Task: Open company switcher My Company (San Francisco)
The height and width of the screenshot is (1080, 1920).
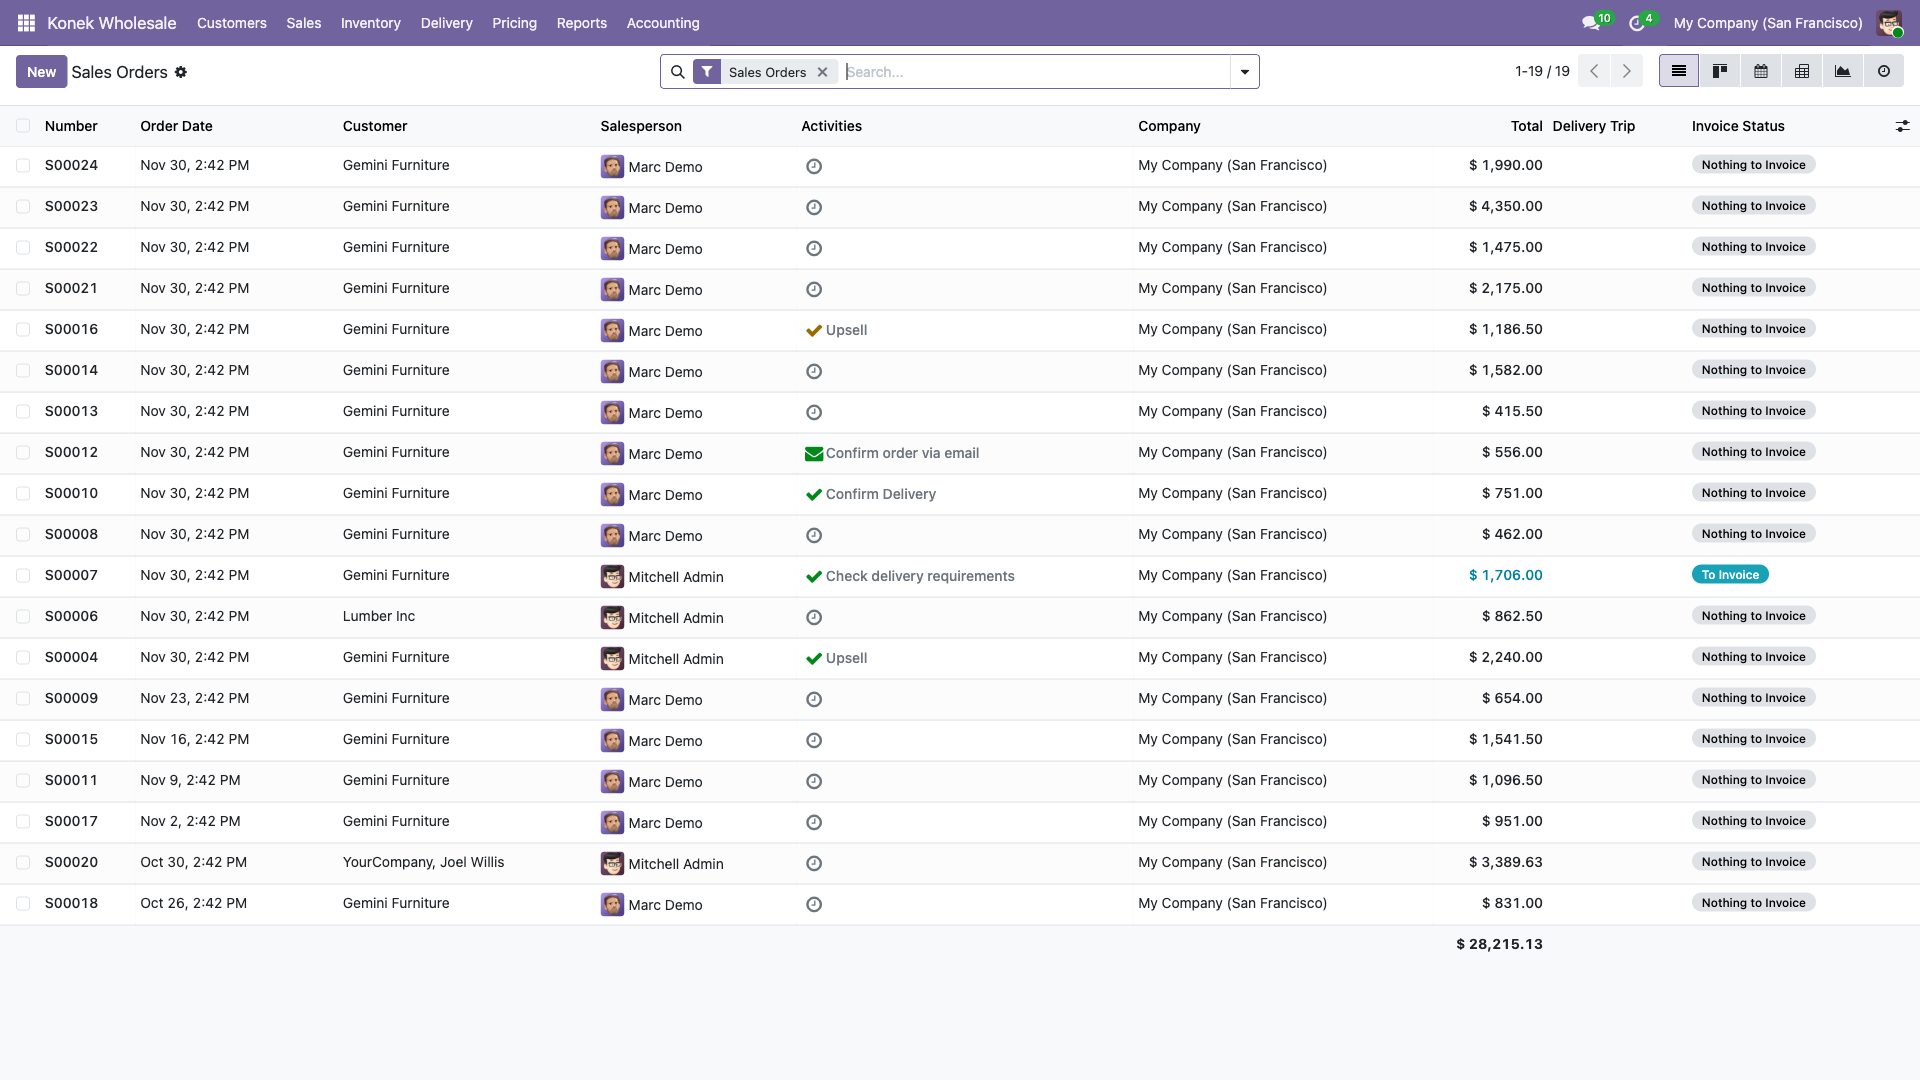Action: (x=1768, y=23)
